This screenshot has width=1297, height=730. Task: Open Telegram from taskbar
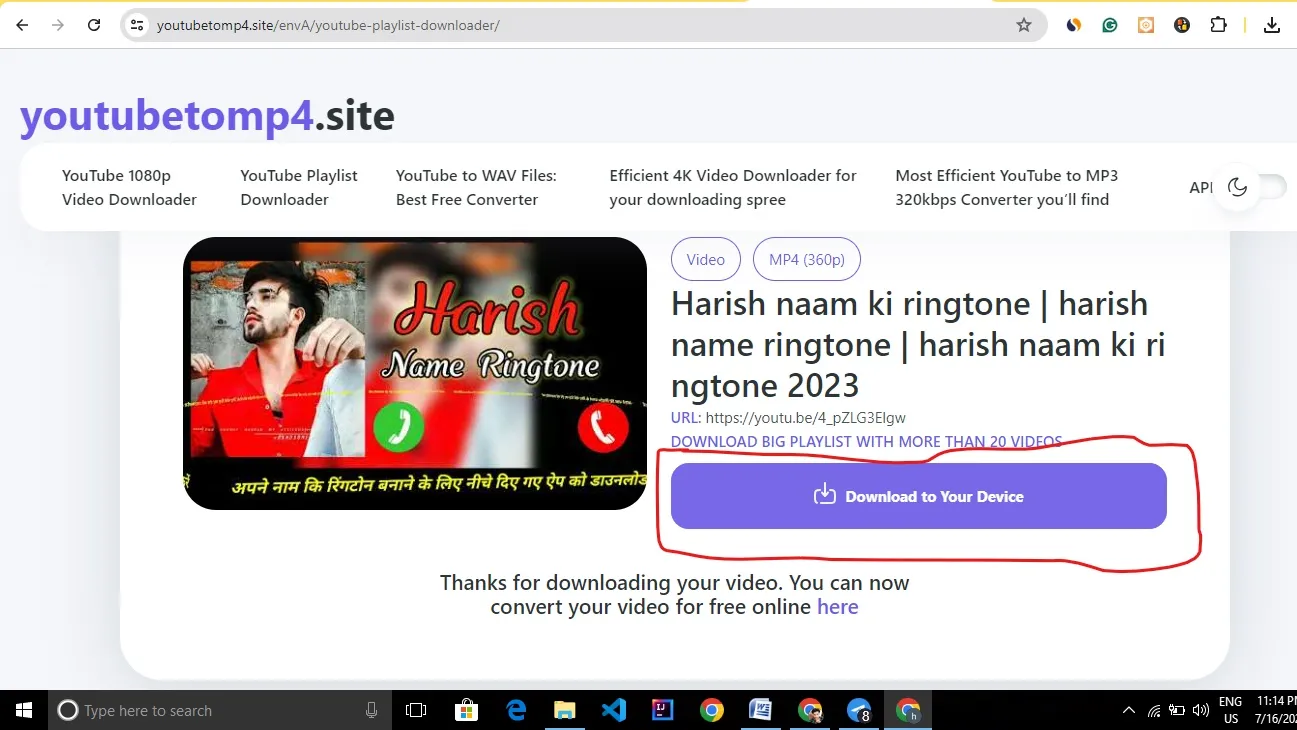click(x=858, y=710)
